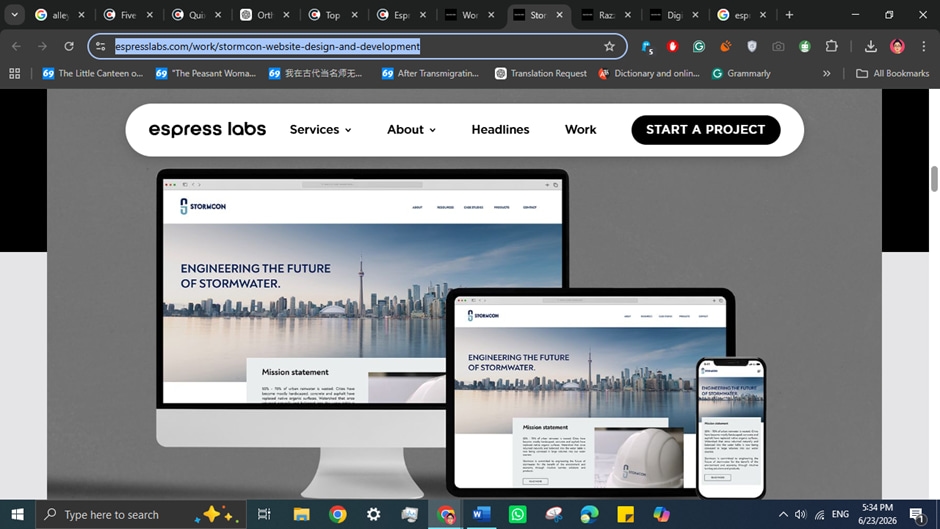Open the notification center icon
The width and height of the screenshot is (940, 529).
coord(917,515)
